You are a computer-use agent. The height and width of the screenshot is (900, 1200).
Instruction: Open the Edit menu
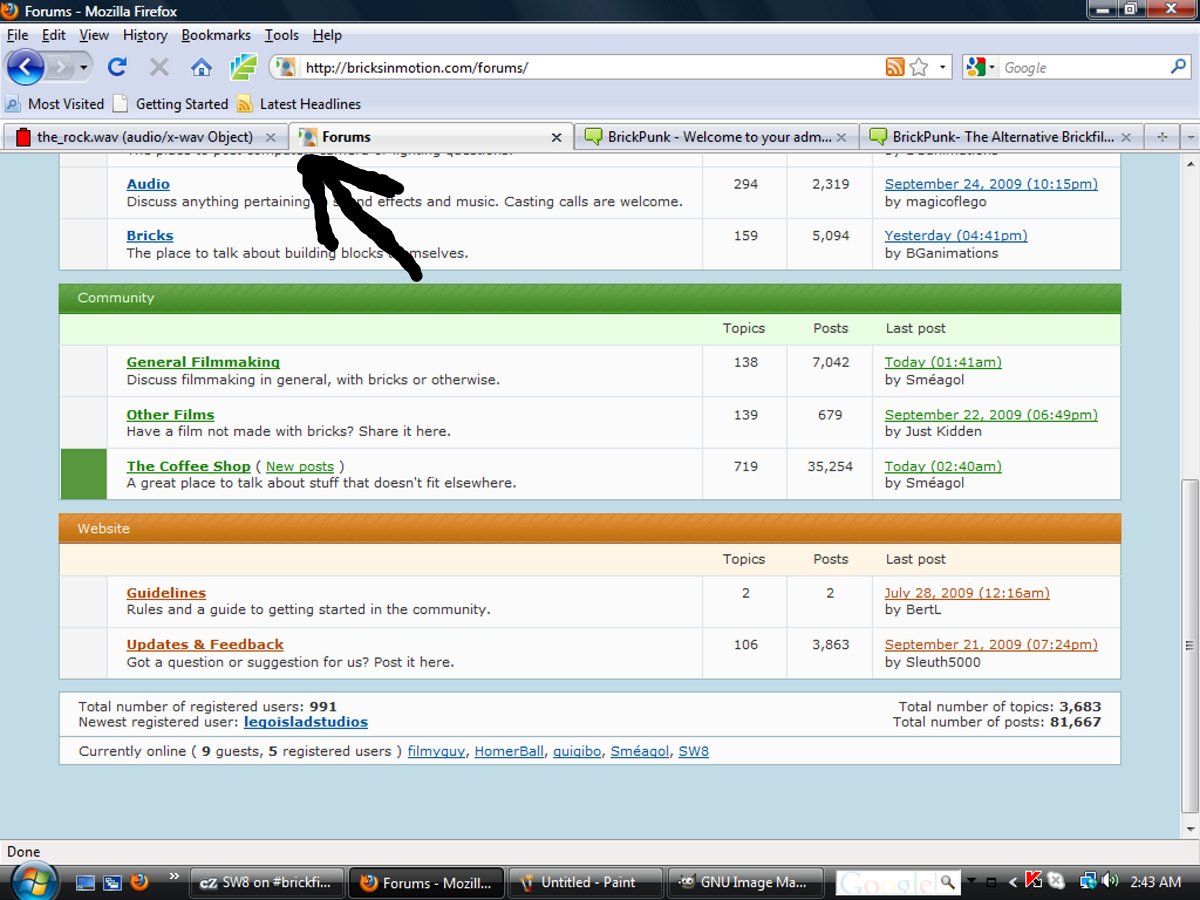[x=53, y=35]
